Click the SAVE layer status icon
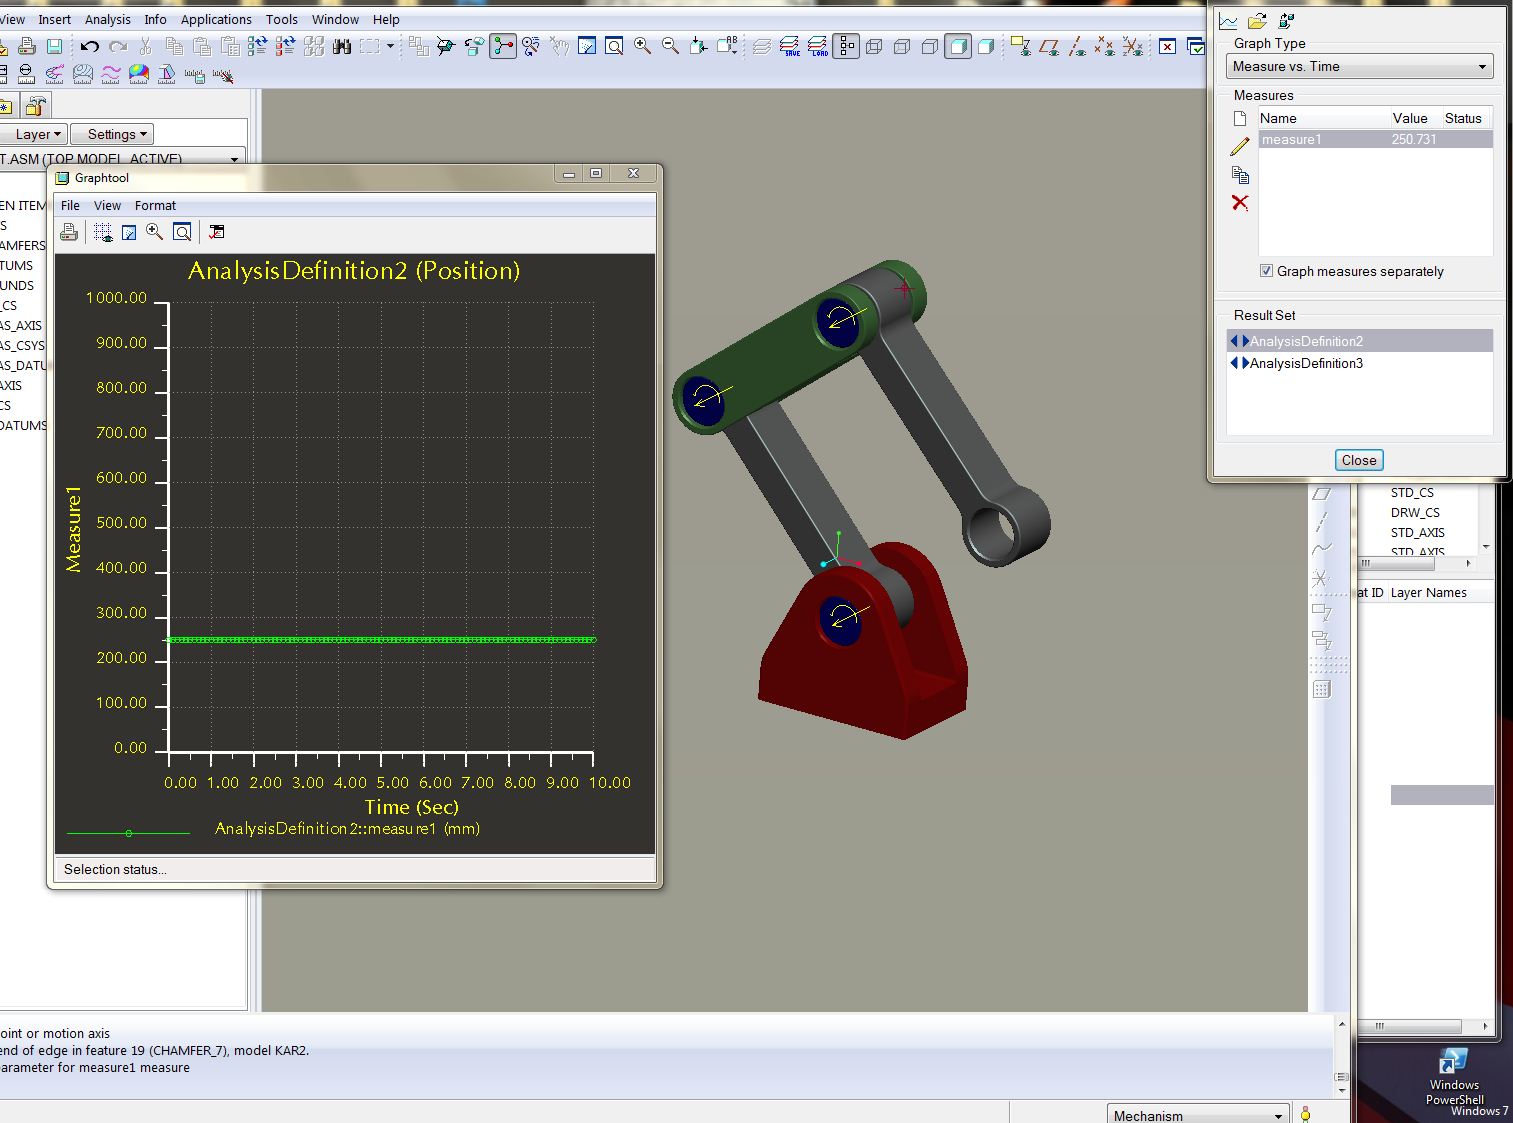The height and width of the screenshot is (1123, 1513). [789, 46]
